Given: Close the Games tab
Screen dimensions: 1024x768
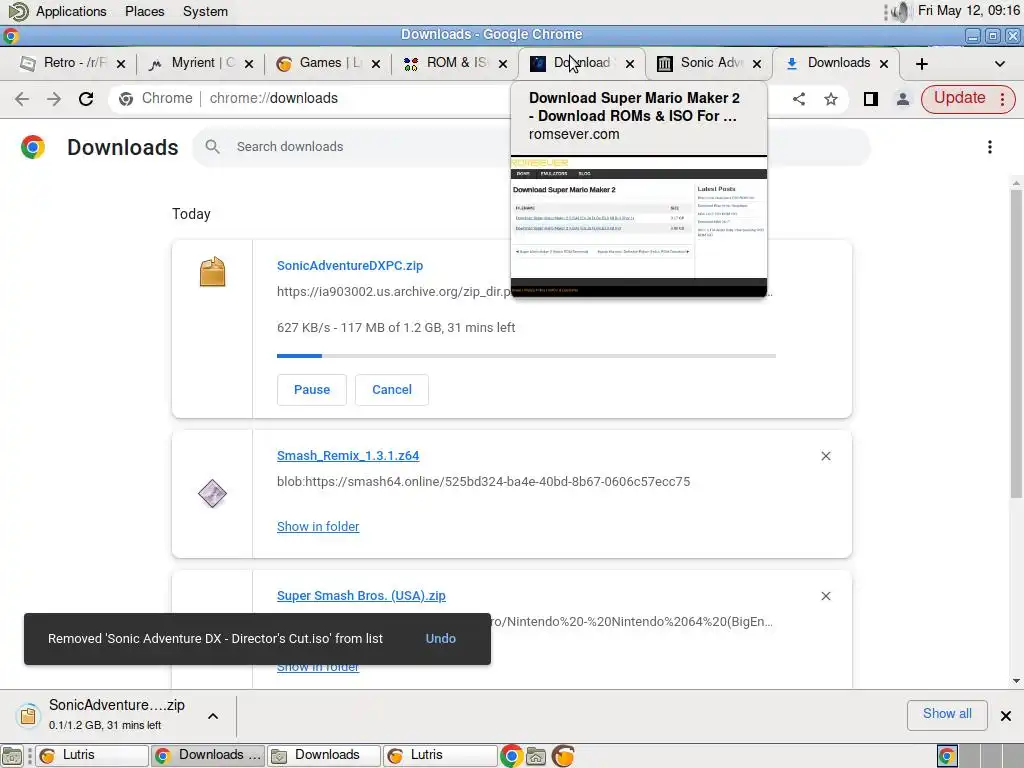Looking at the screenshot, I should (376, 63).
